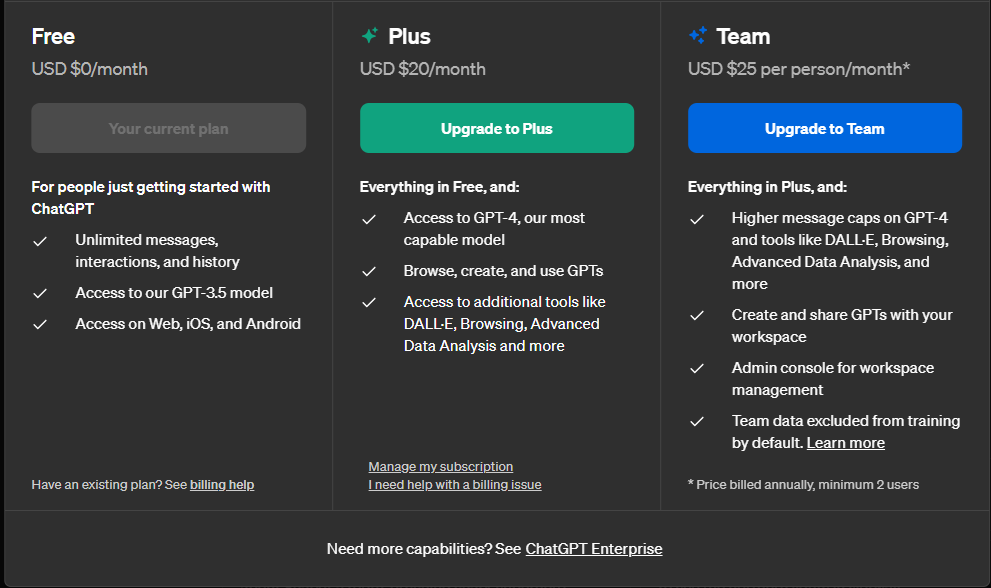
Task: Click checkmark beside Higher message caps feature
Action: [696, 219]
